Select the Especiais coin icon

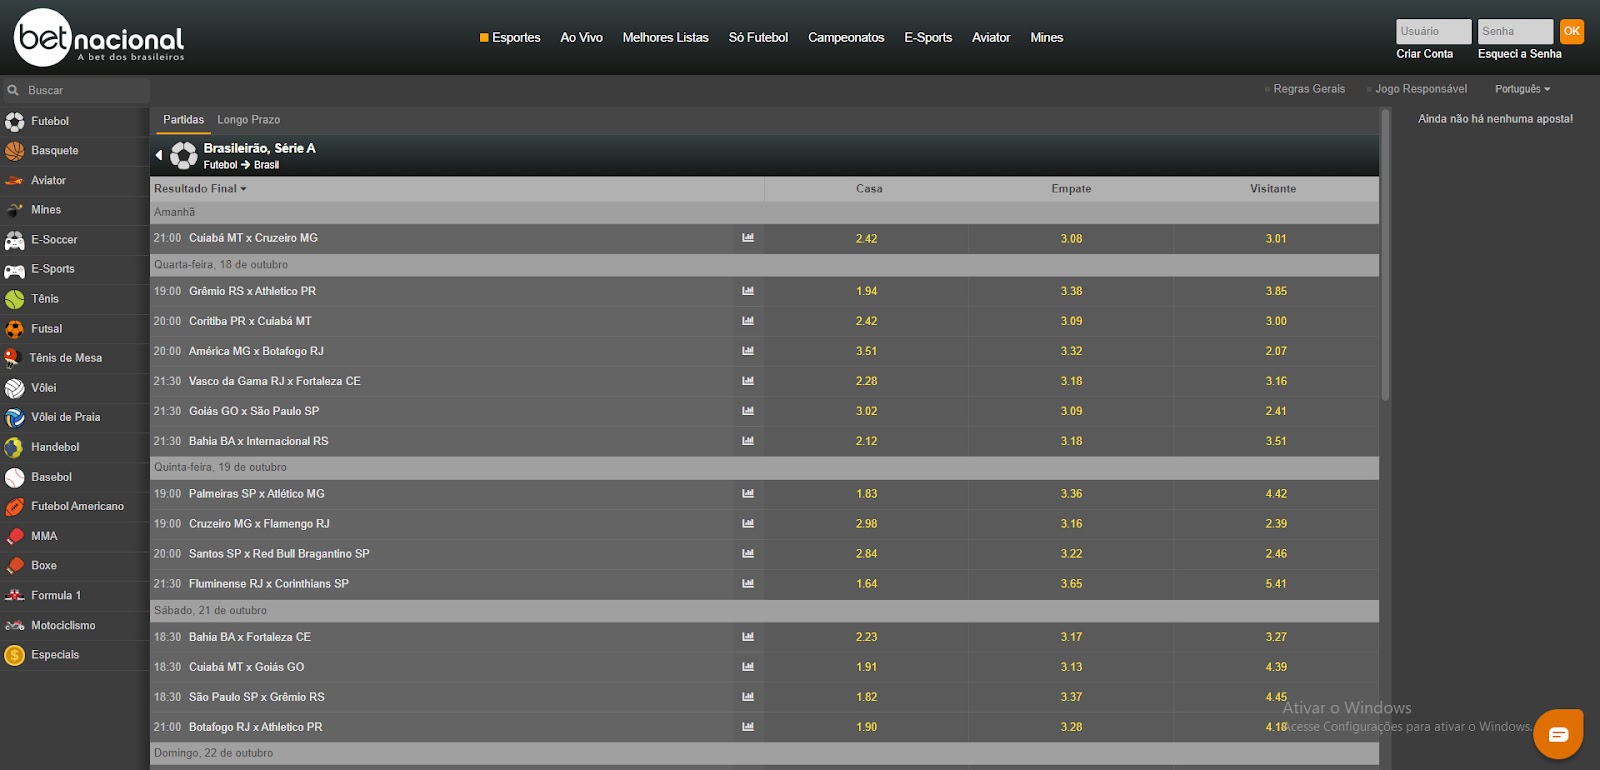14,655
